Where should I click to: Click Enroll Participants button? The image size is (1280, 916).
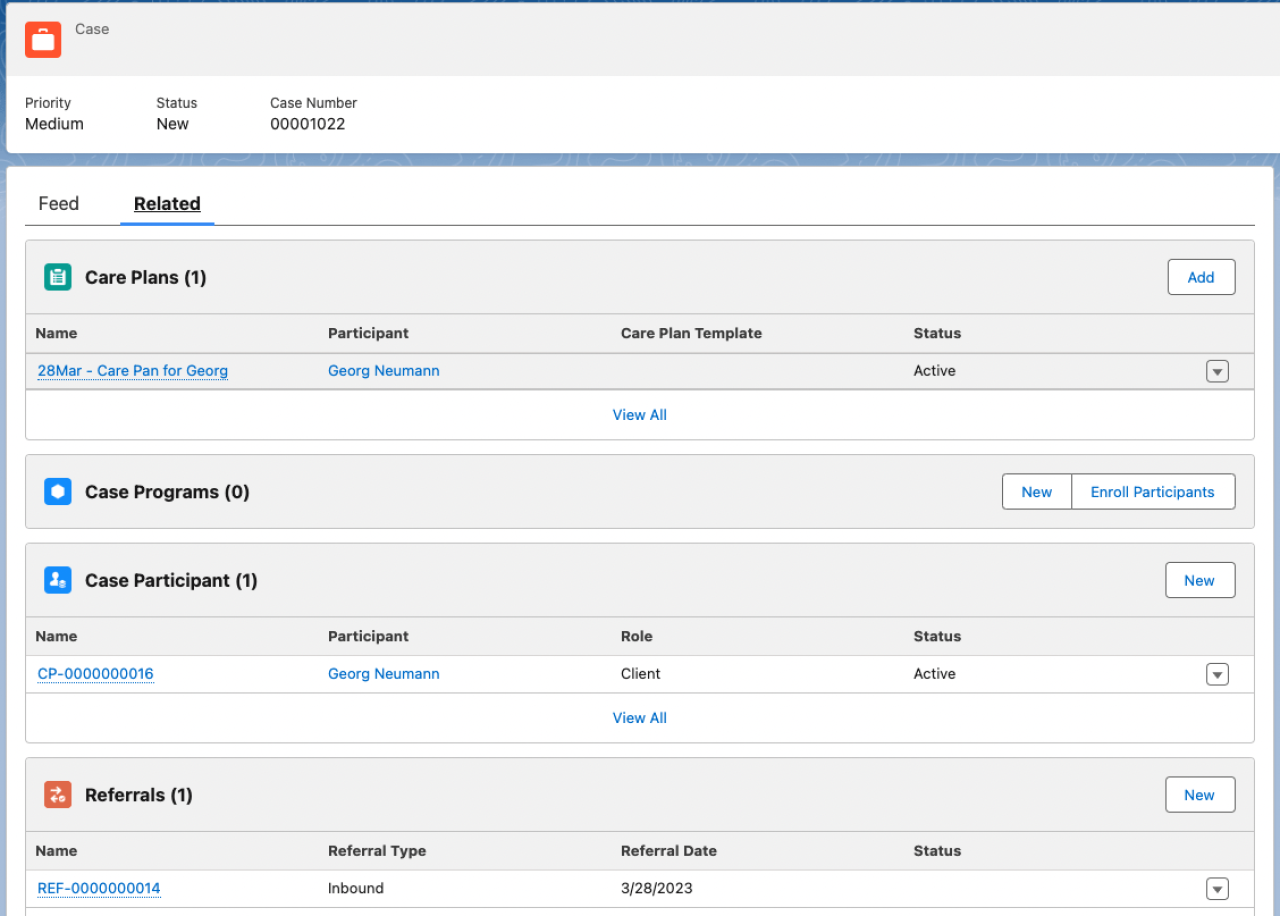pyautogui.click(x=1153, y=492)
